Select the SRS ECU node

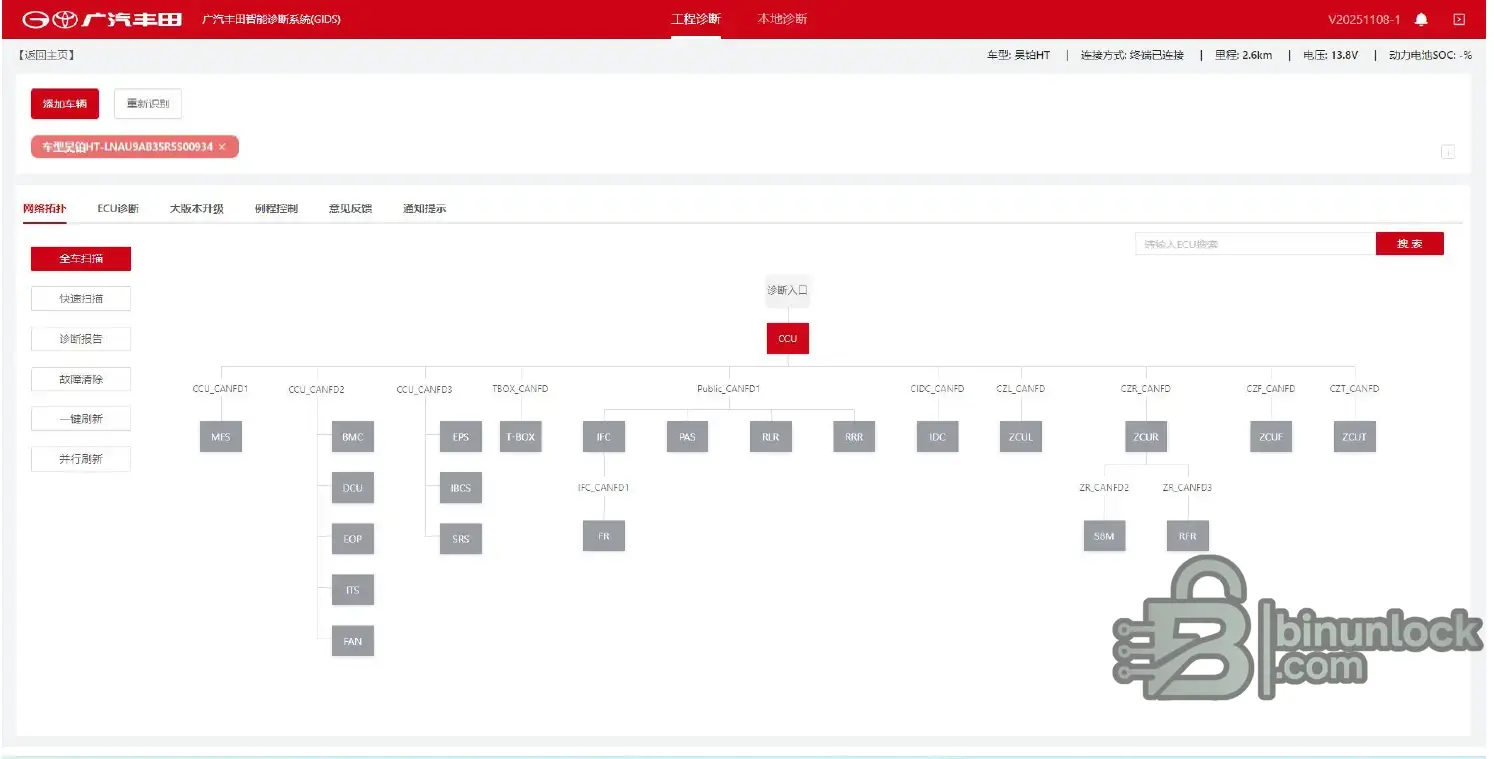coord(461,539)
